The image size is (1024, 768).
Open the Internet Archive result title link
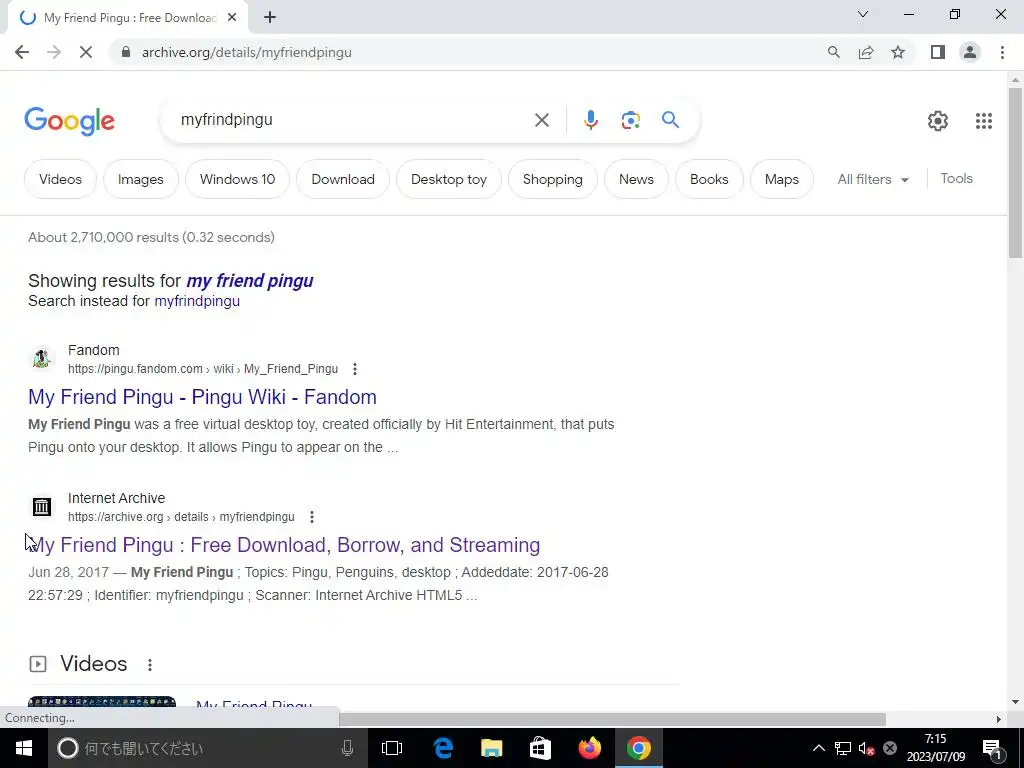(x=284, y=545)
